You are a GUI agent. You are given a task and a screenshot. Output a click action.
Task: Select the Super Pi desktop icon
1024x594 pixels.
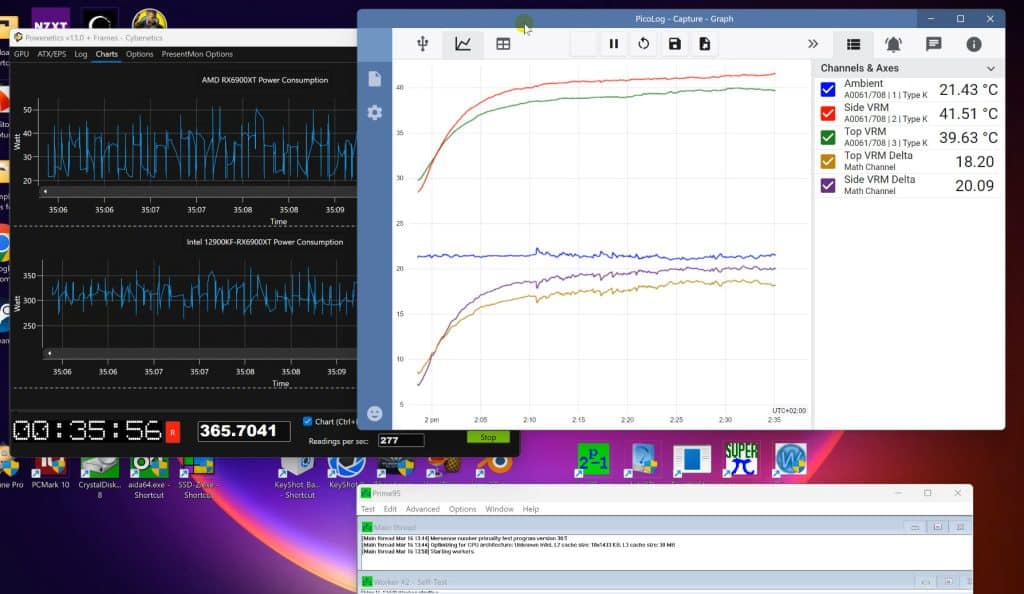pos(741,460)
